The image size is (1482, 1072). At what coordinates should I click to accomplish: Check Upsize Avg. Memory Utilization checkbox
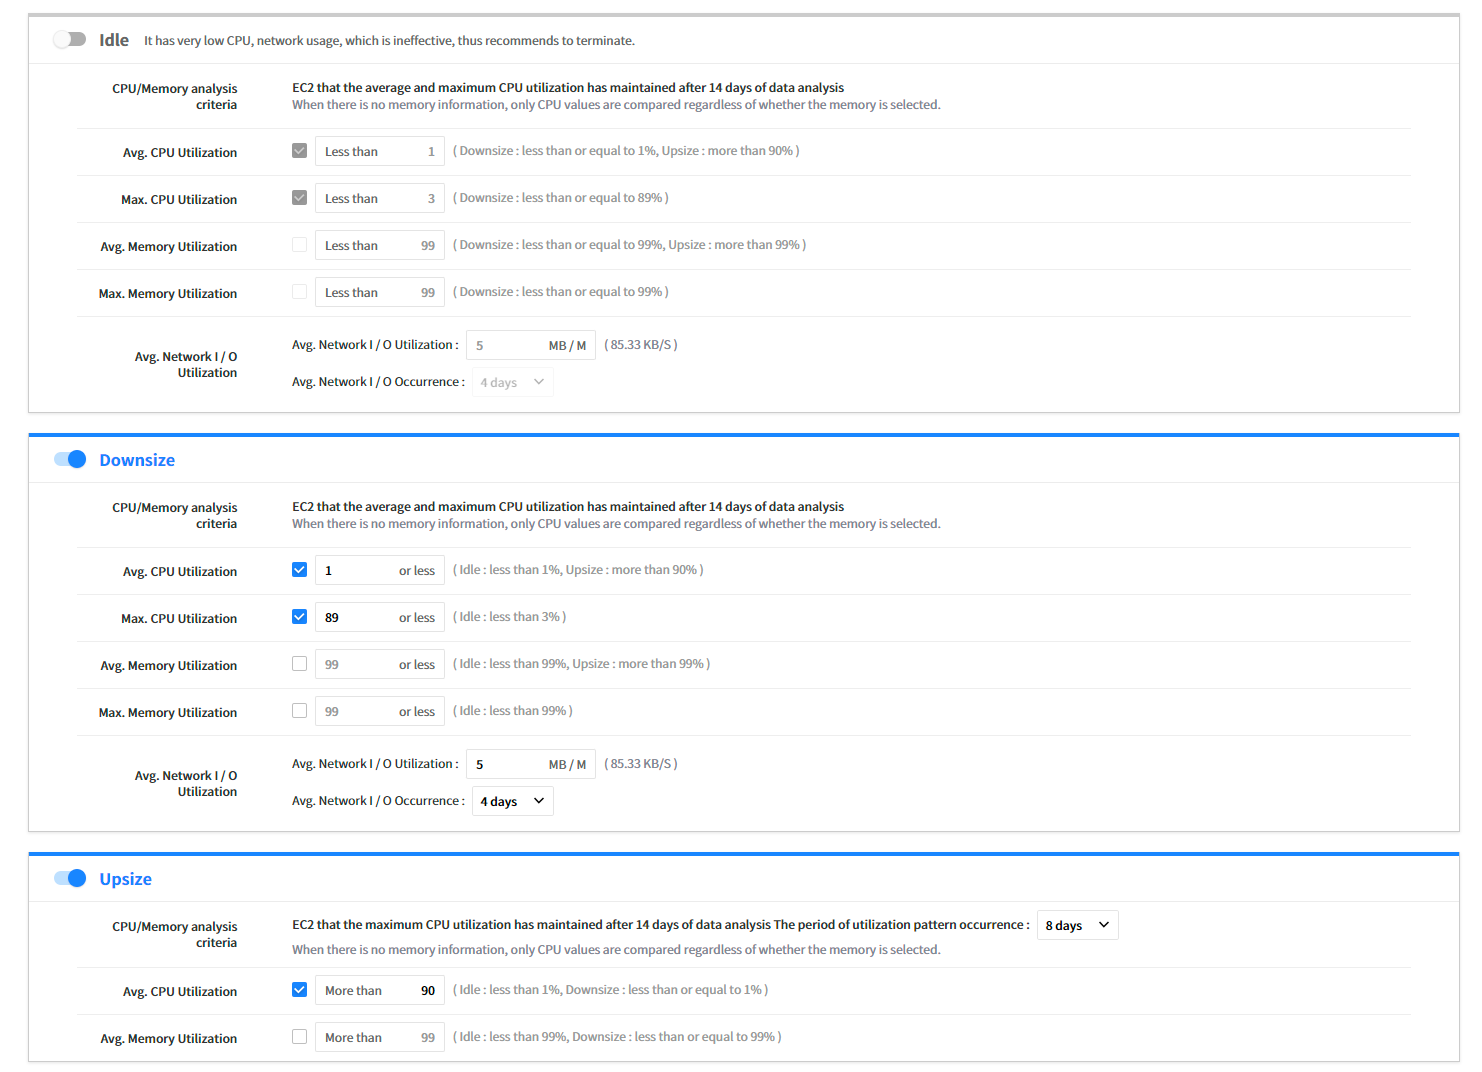pyautogui.click(x=299, y=1037)
